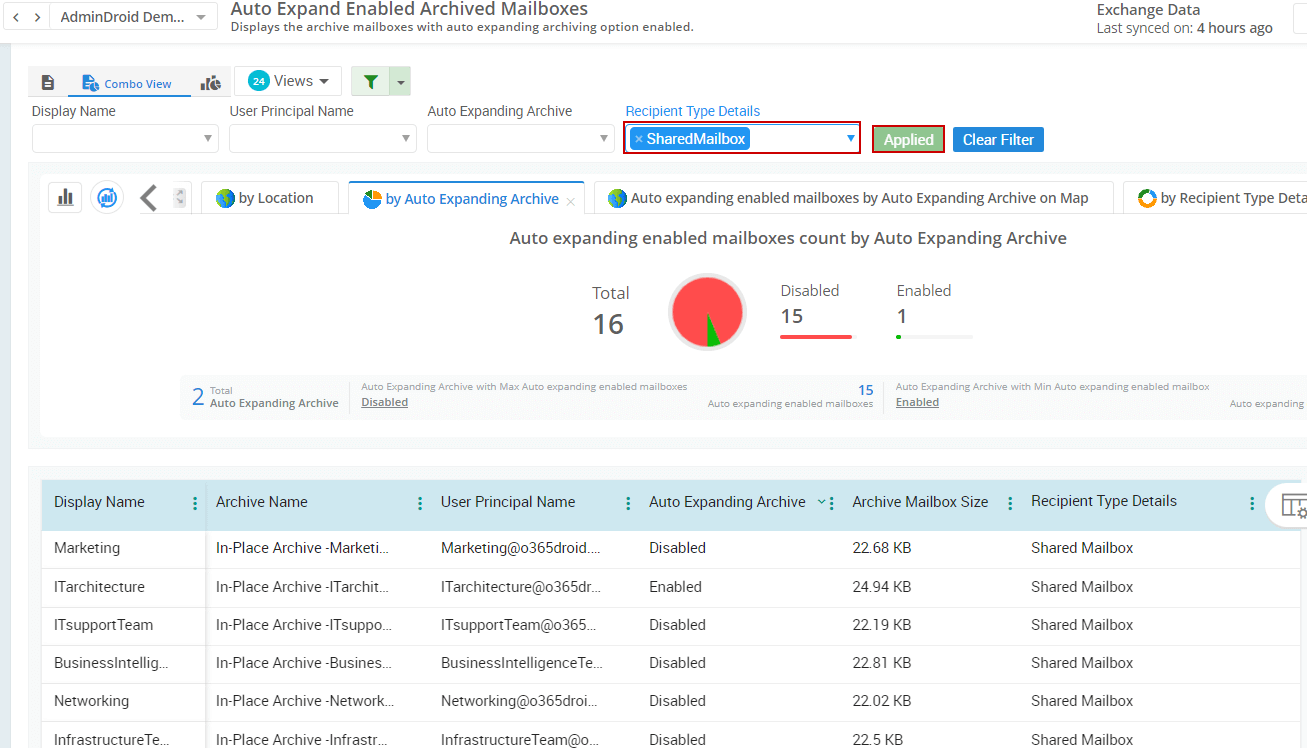1307x748 pixels.
Task: Switch to the by Location chart tab
Action: [271, 197]
